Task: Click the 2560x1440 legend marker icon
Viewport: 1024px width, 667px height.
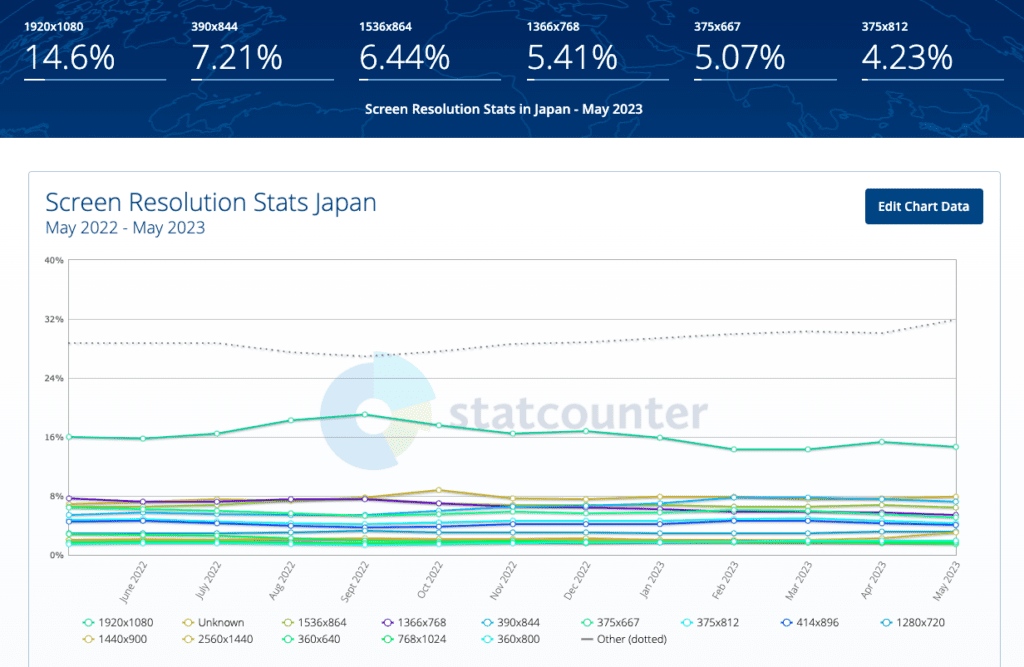Action: (x=186, y=639)
